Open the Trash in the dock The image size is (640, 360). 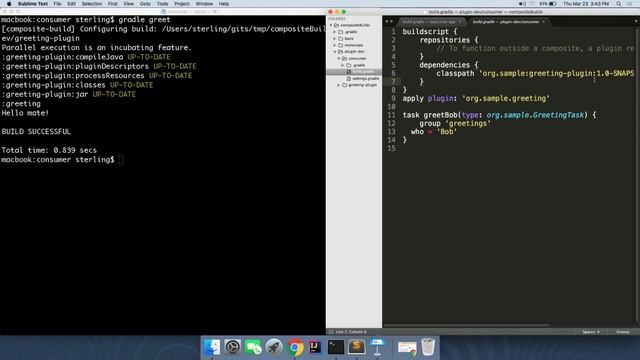[428, 347]
